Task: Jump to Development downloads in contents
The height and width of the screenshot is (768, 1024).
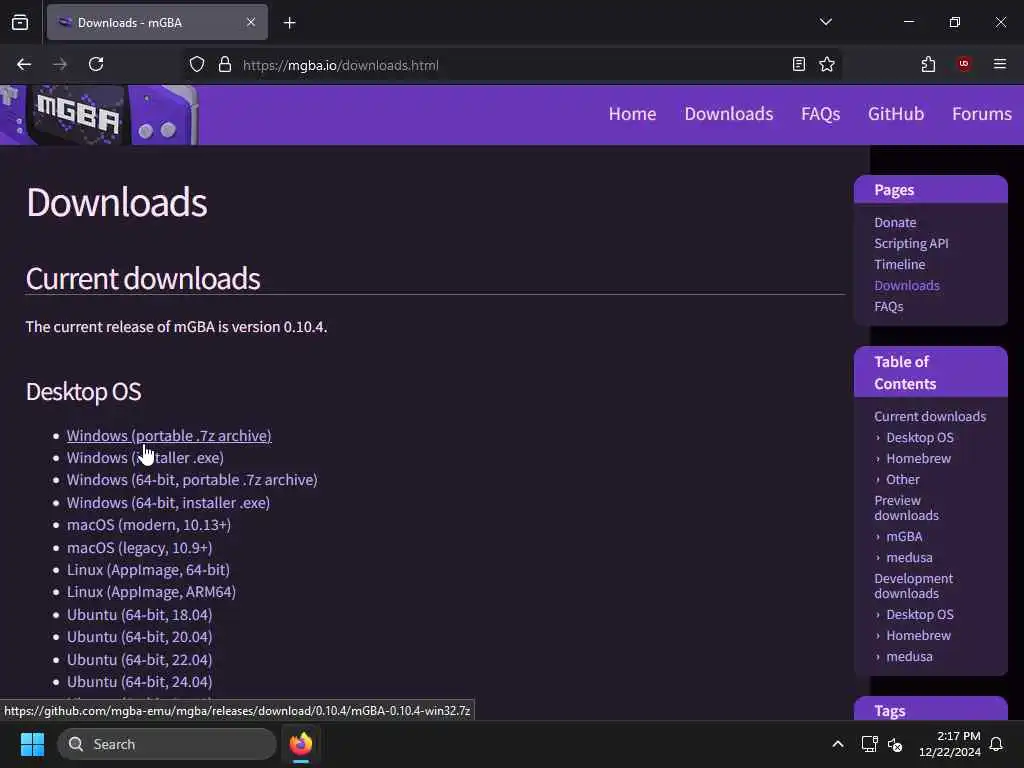Action: [x=913, y=586]
